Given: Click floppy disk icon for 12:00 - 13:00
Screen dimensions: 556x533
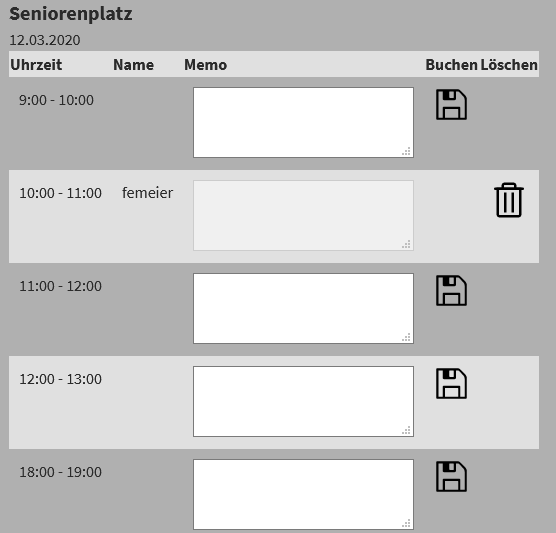Looking at the screenshot, I should coord(451,383).
